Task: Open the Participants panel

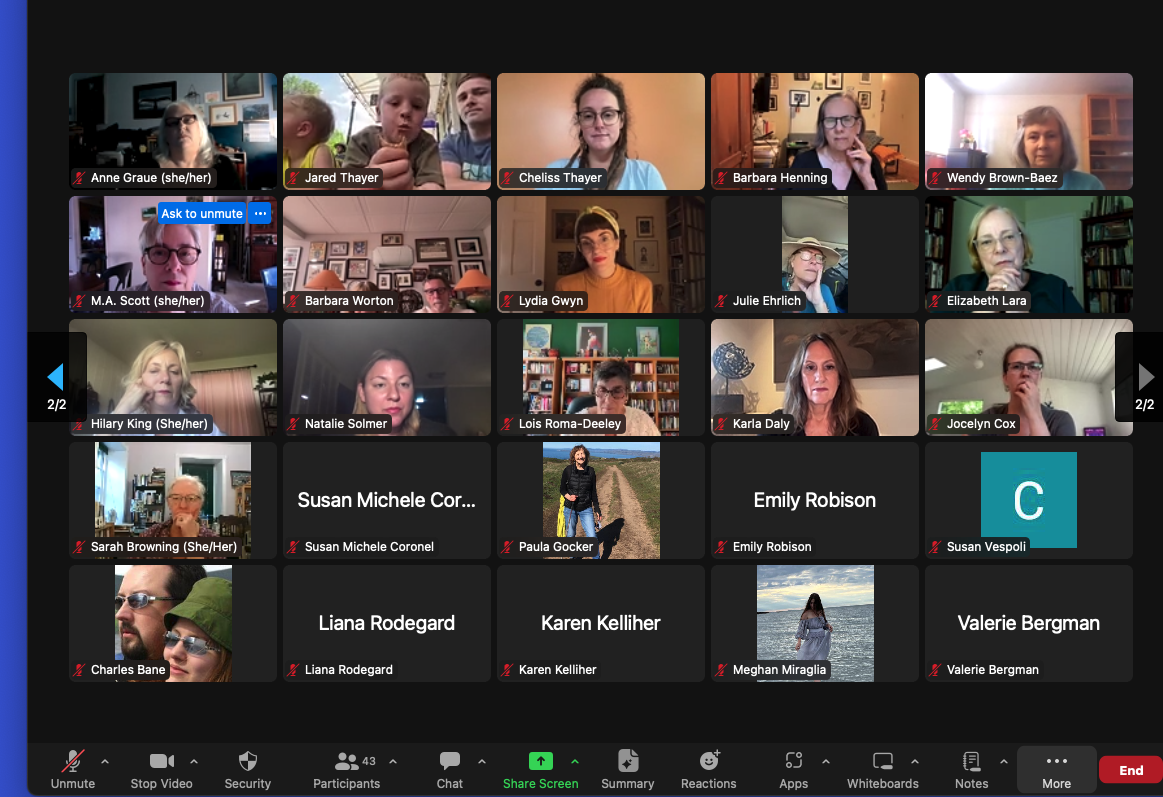Action: click(347, 762)
